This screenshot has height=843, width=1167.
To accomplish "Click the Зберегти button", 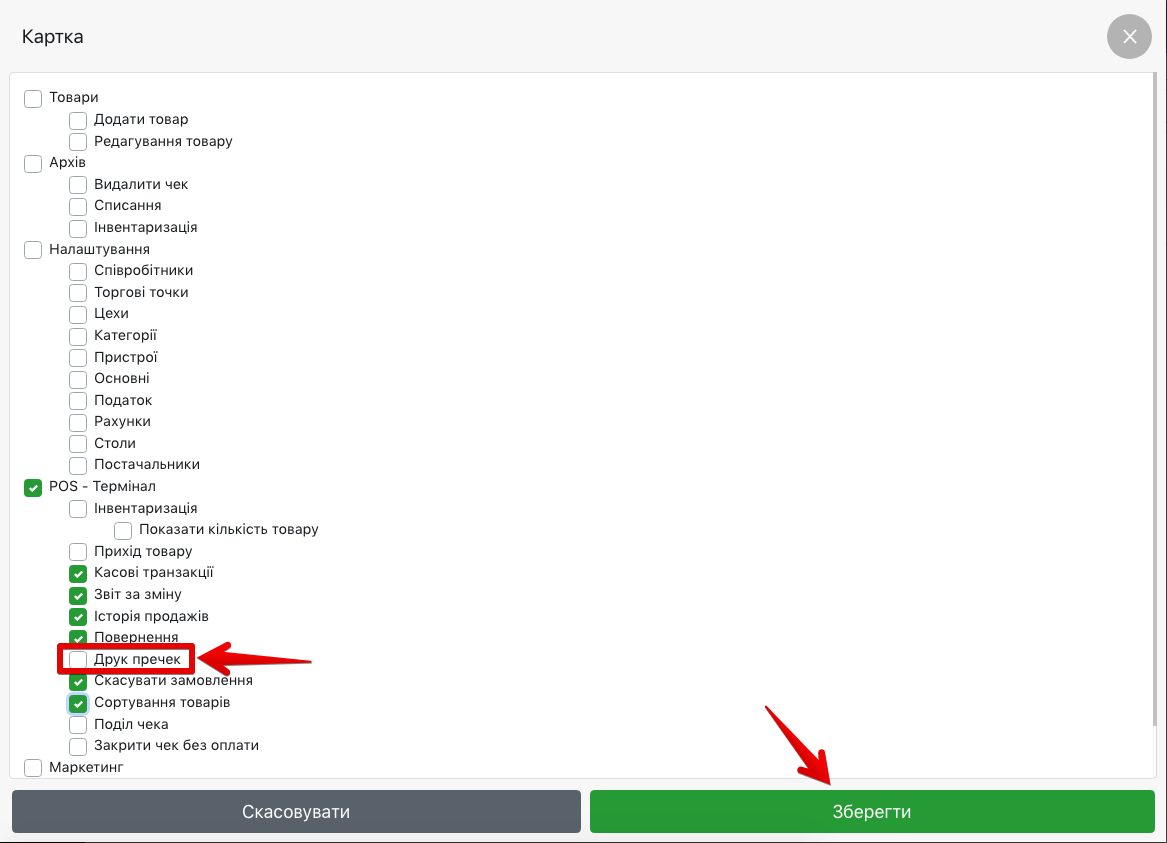I will click(x=872, y=811).
